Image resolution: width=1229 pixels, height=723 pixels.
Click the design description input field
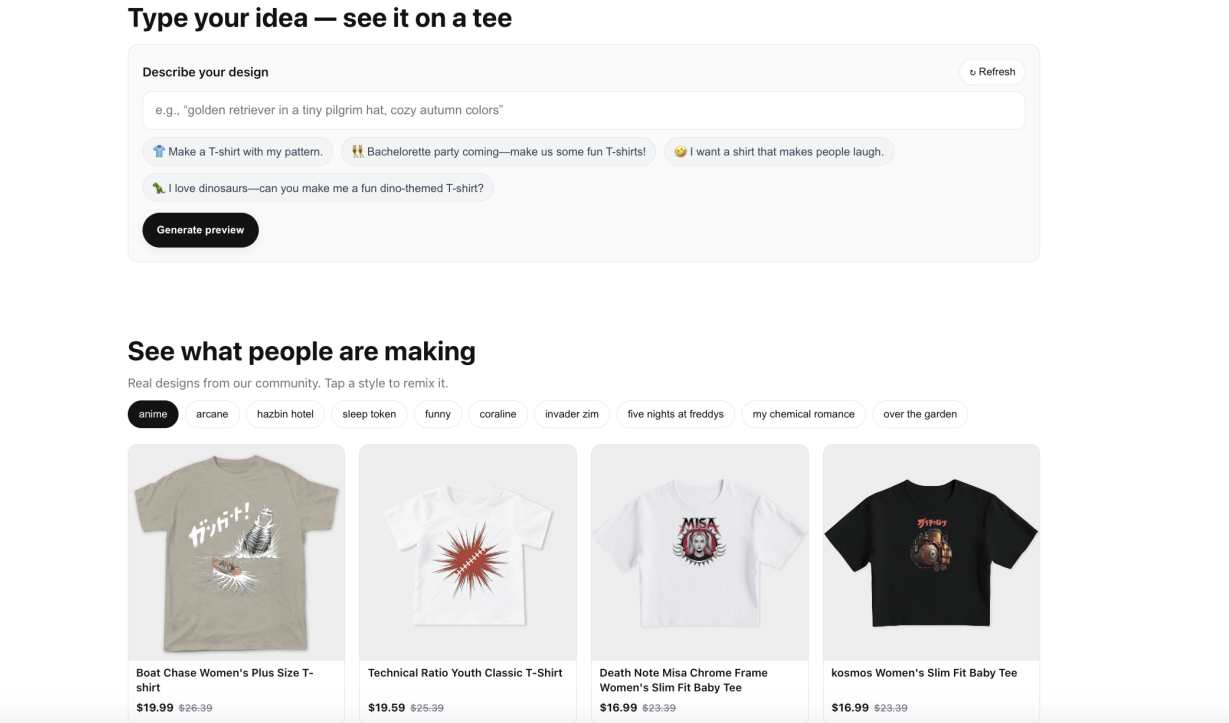point(584,110)
